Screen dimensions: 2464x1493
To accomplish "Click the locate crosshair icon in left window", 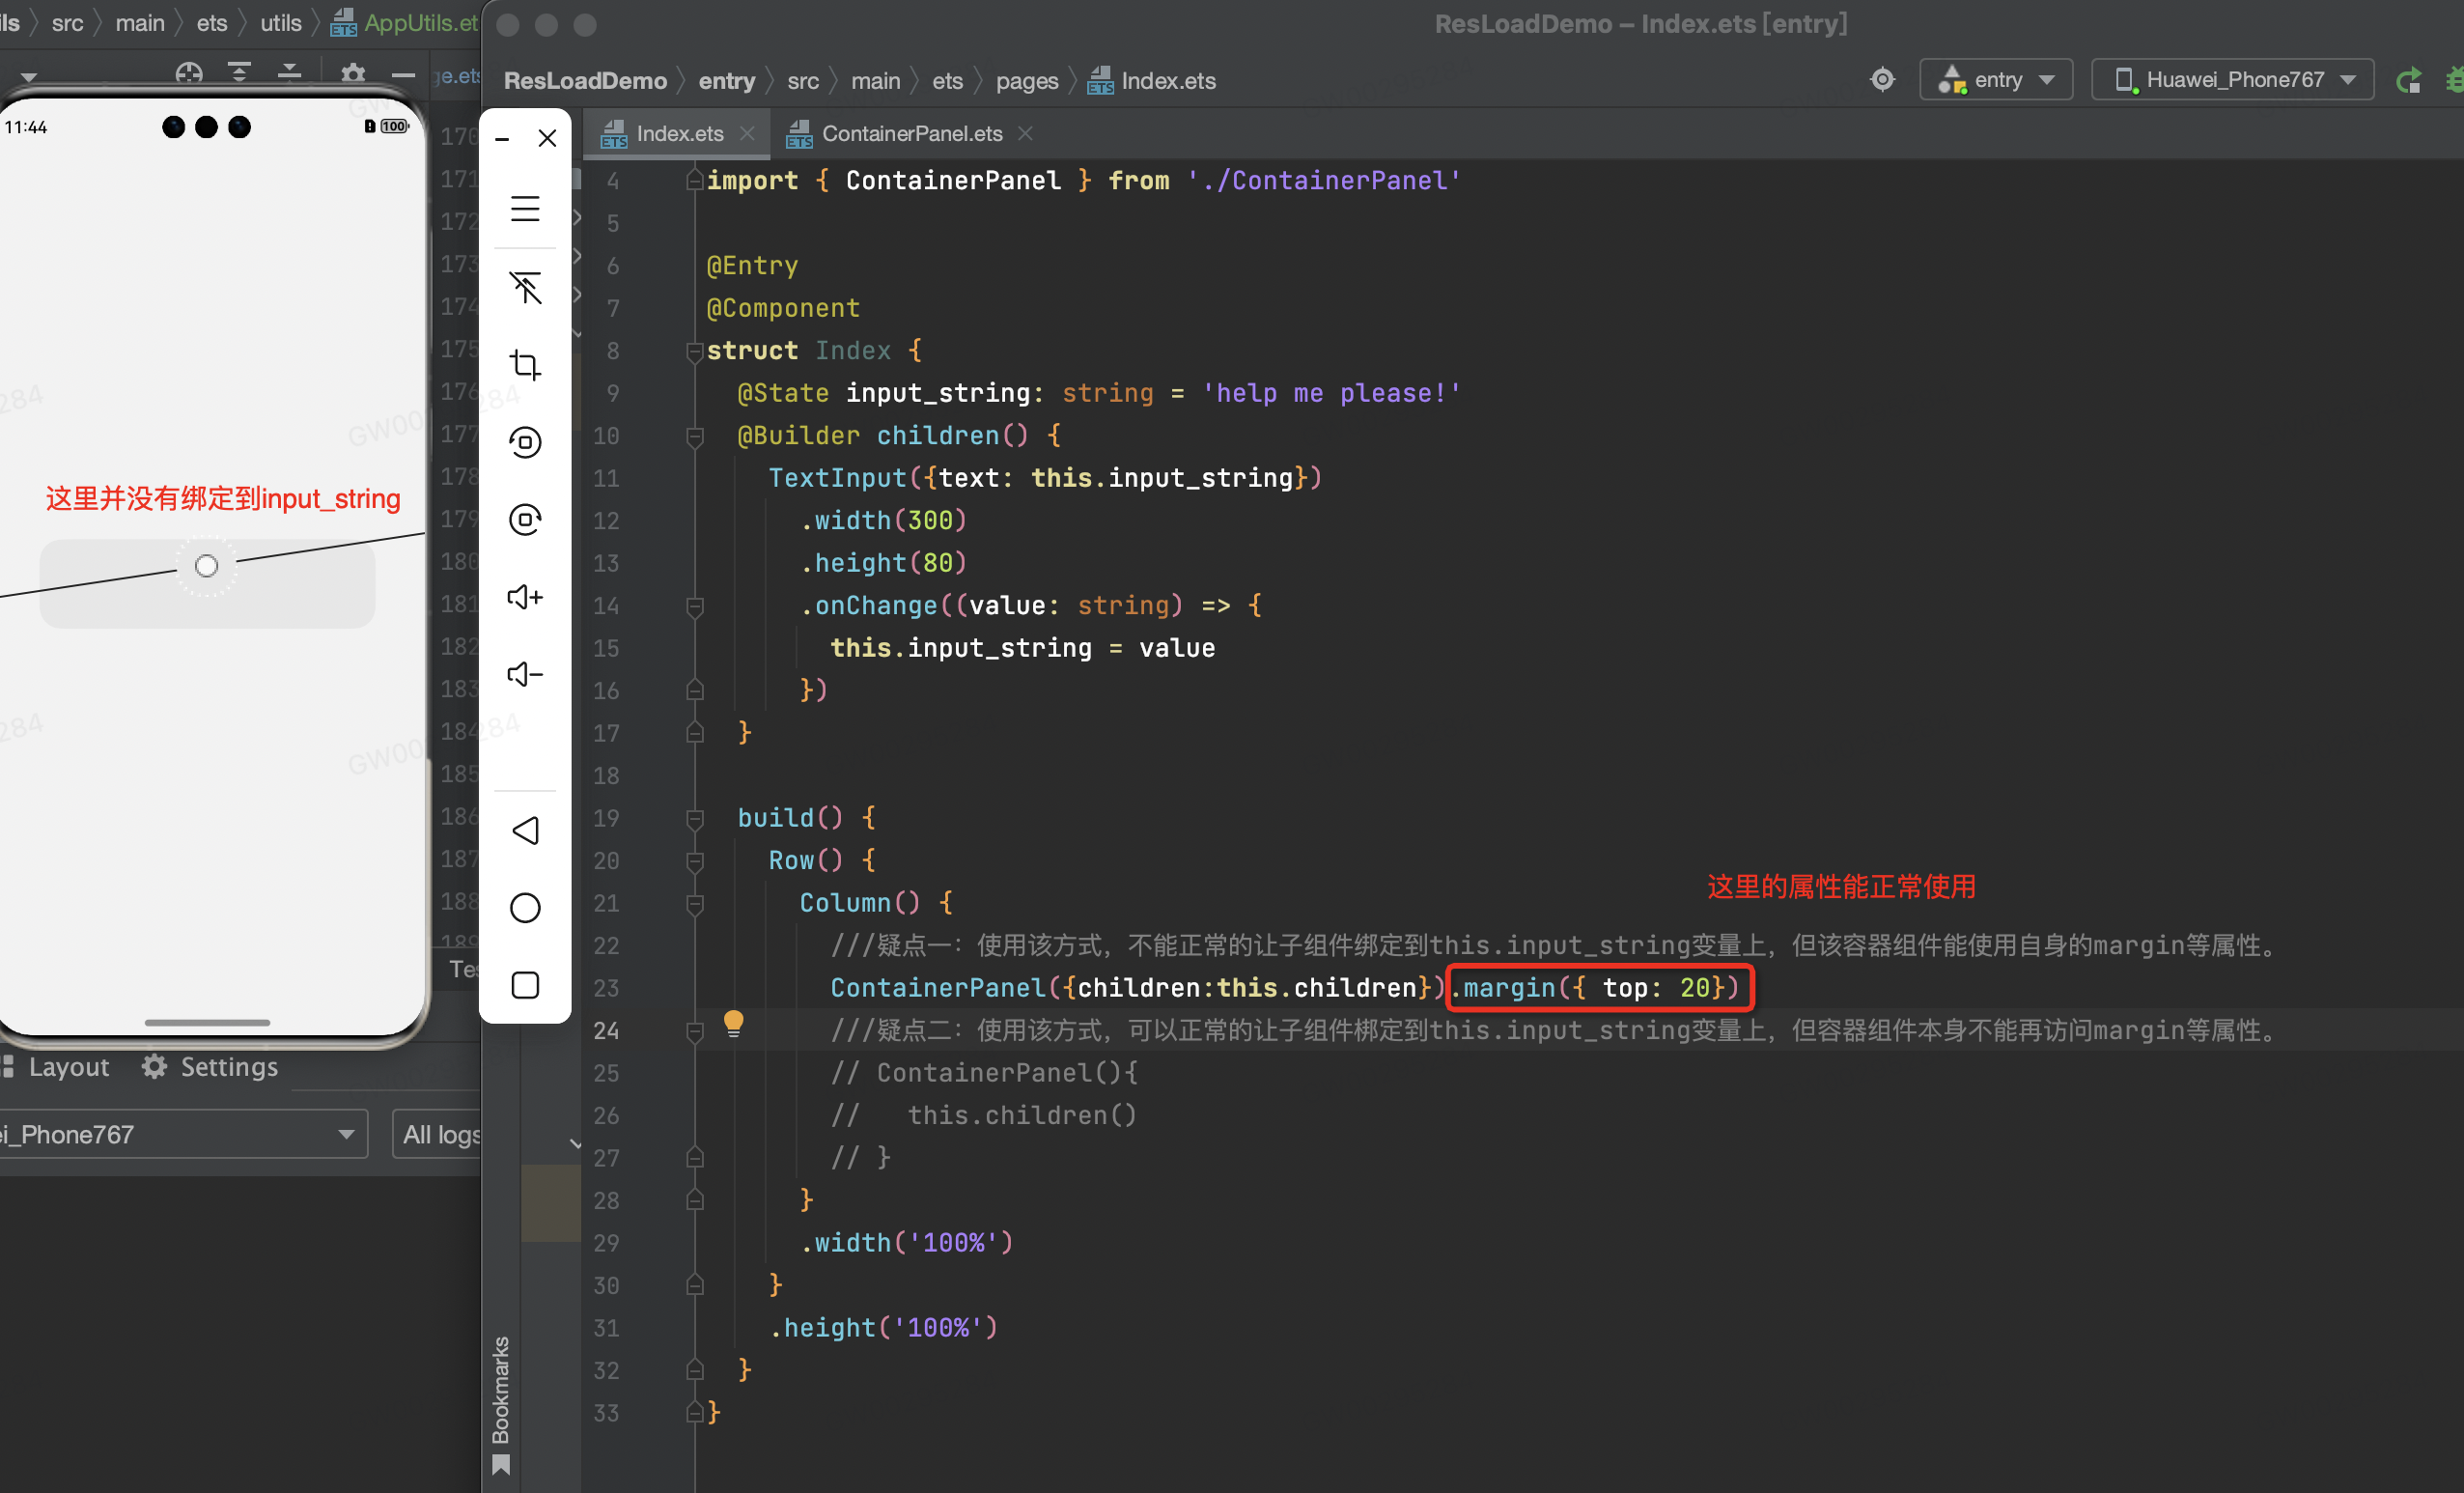I will click(189, 72).
